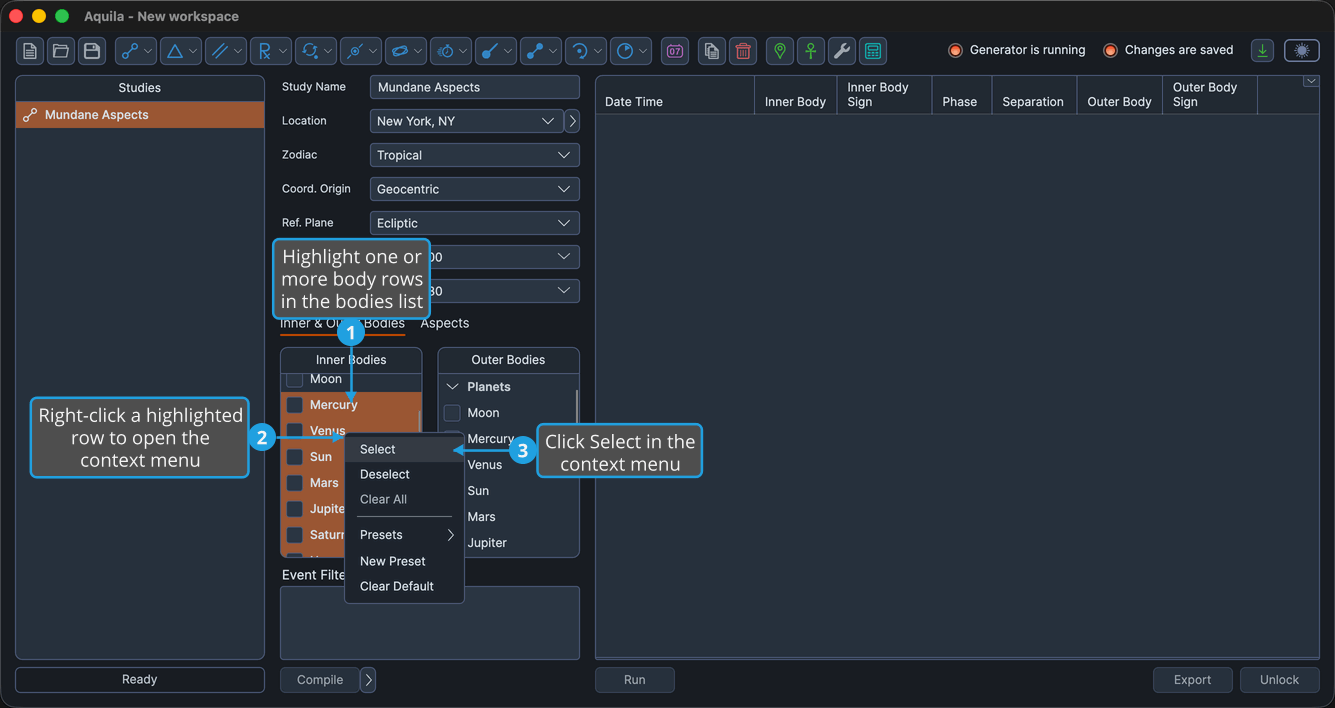
Task: Click the Open folder toolbar icon
Action: [61, 51]
